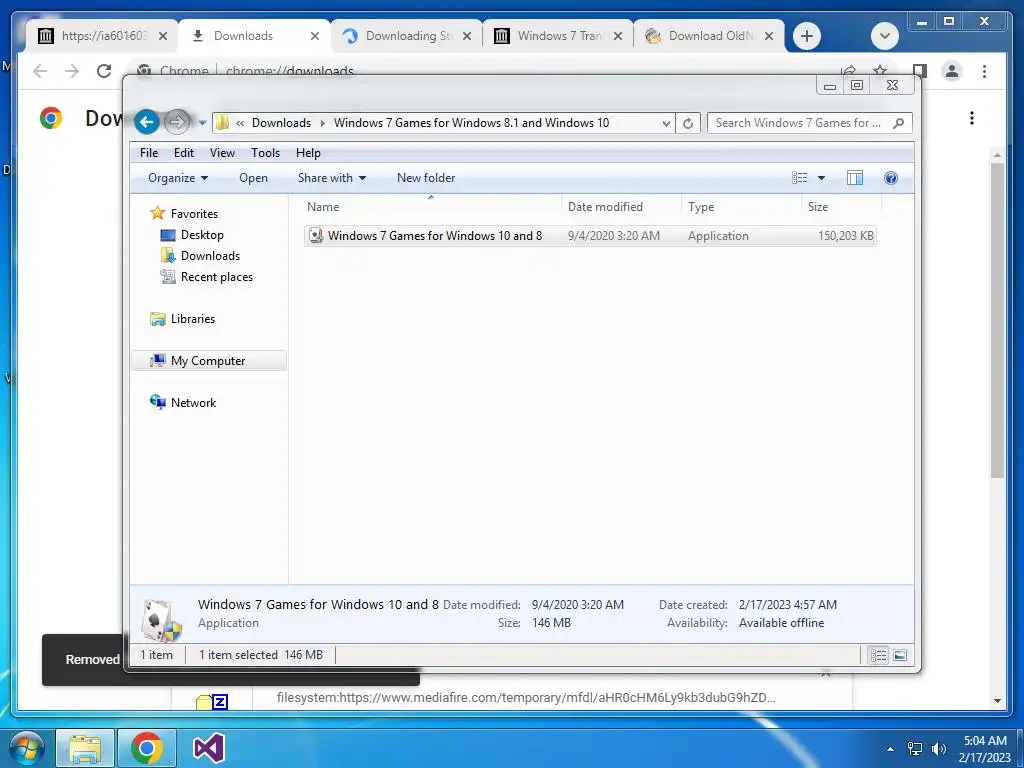Open a new Chrome tab with plus
Viewport: 1024px width, 768px height.
point(807,36)
